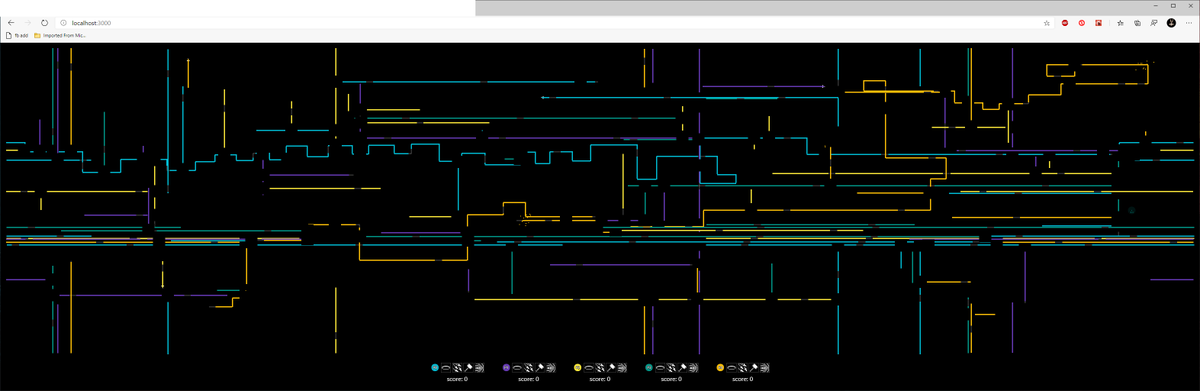Open the red circular clock extension icon
Viewport: 1200px width, 391px height.
(1082, 23)
